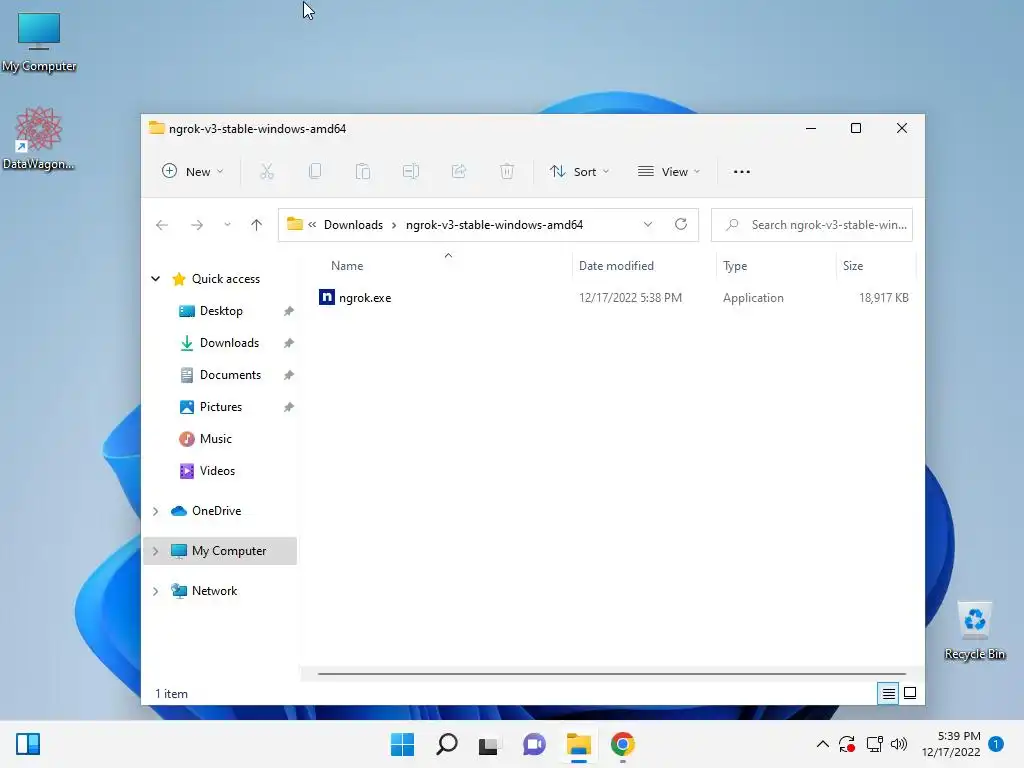
Task: Click the search box in Explorer
Action: tap(812, 225)
